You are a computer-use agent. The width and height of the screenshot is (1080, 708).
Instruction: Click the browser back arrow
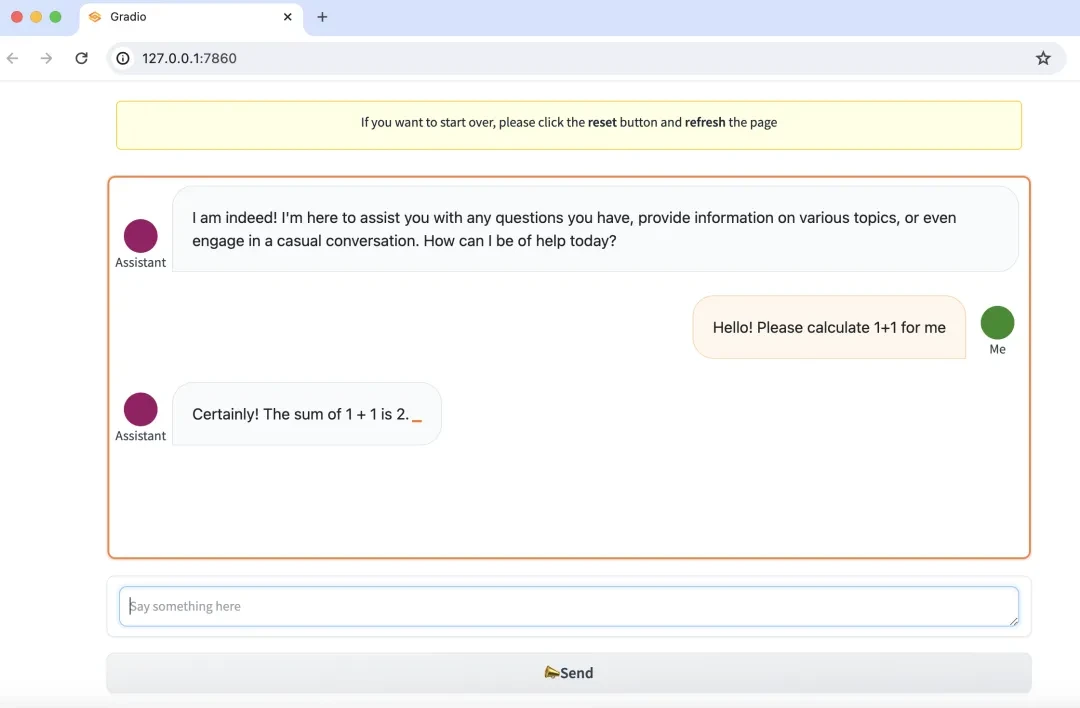tap(13, 58)
